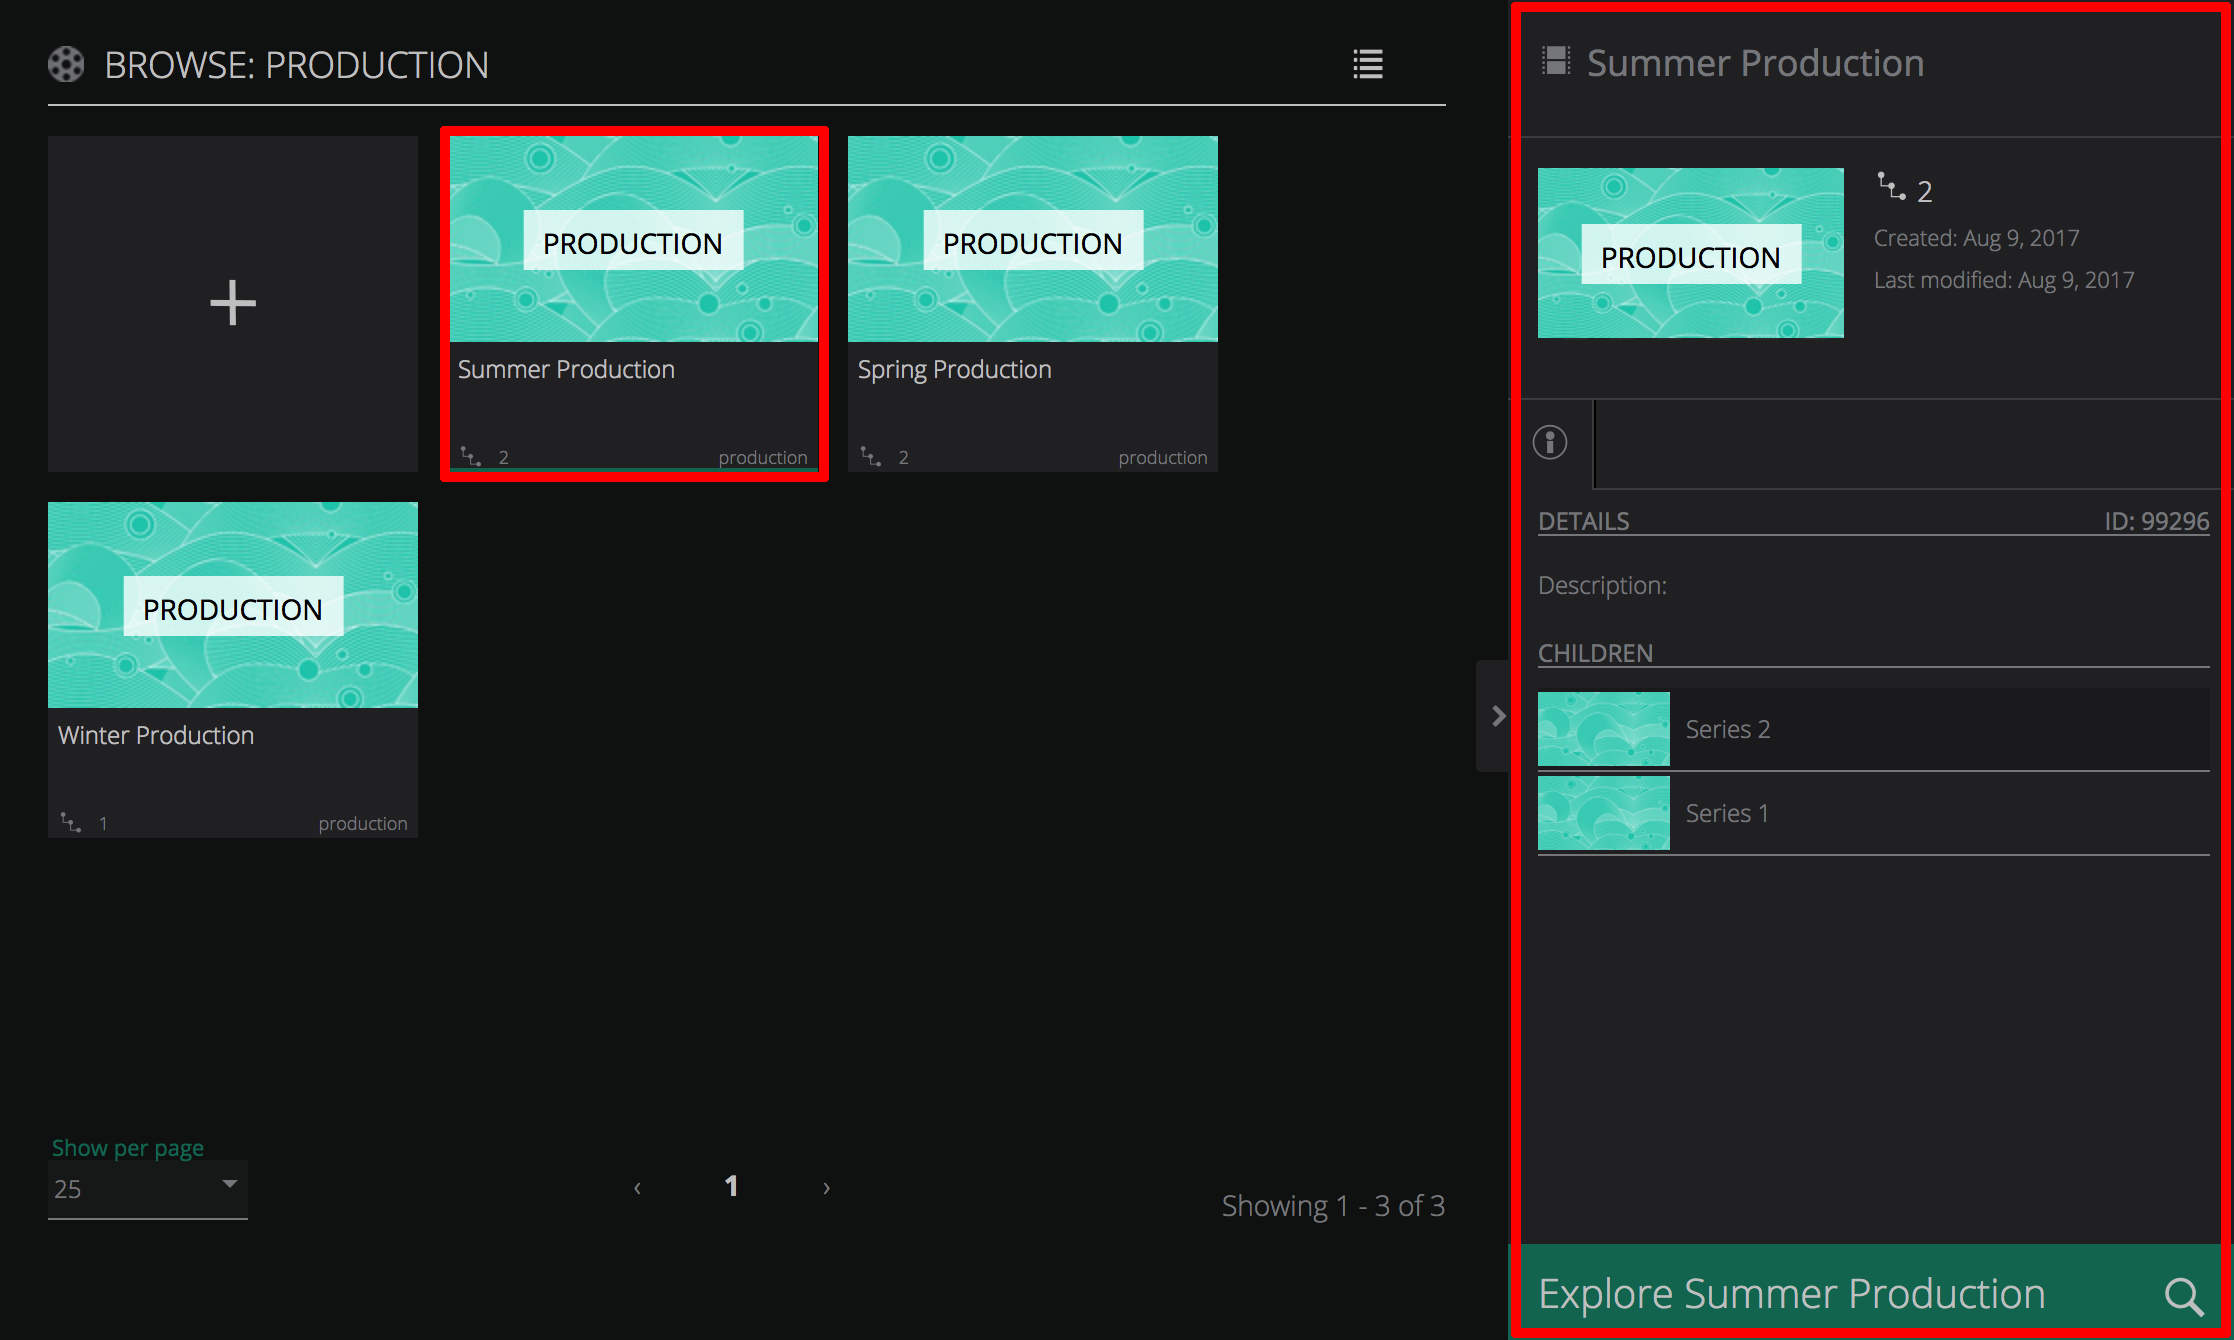Collapse the details side panel arrow
Image resolution: width=2234 pixels, height=1340 pixels.
(x=1497, y=716)
